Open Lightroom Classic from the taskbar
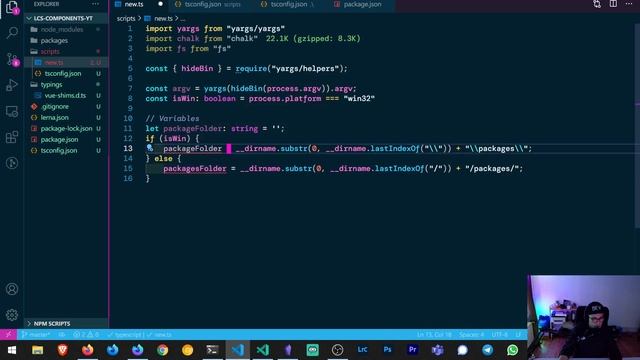 362,350
